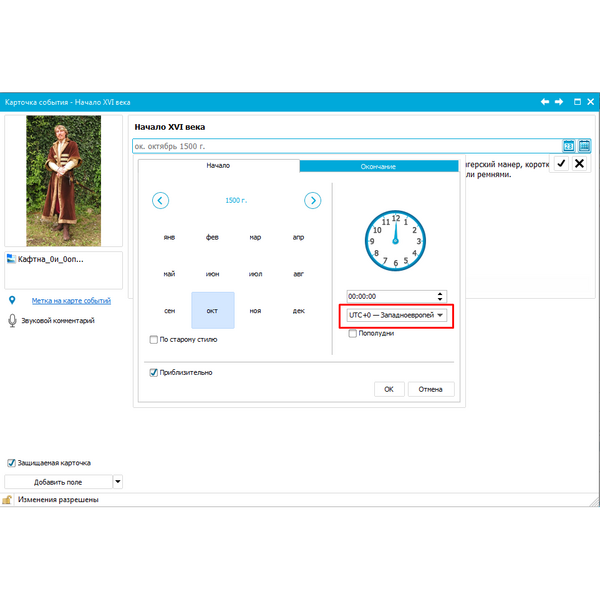Select the month янв
Image resolution: width=600 pixels, height=600 pixels.
coord(170,237)
